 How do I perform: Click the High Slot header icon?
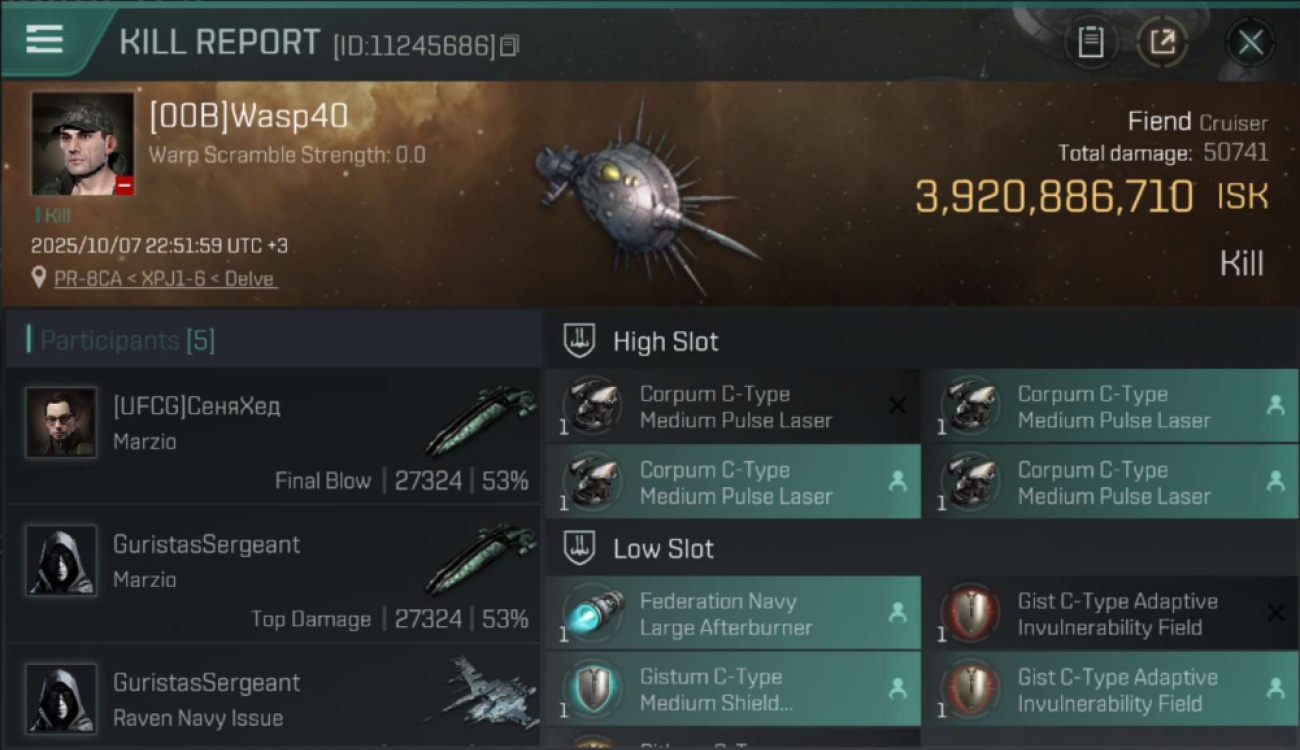(x=580, y=341)
